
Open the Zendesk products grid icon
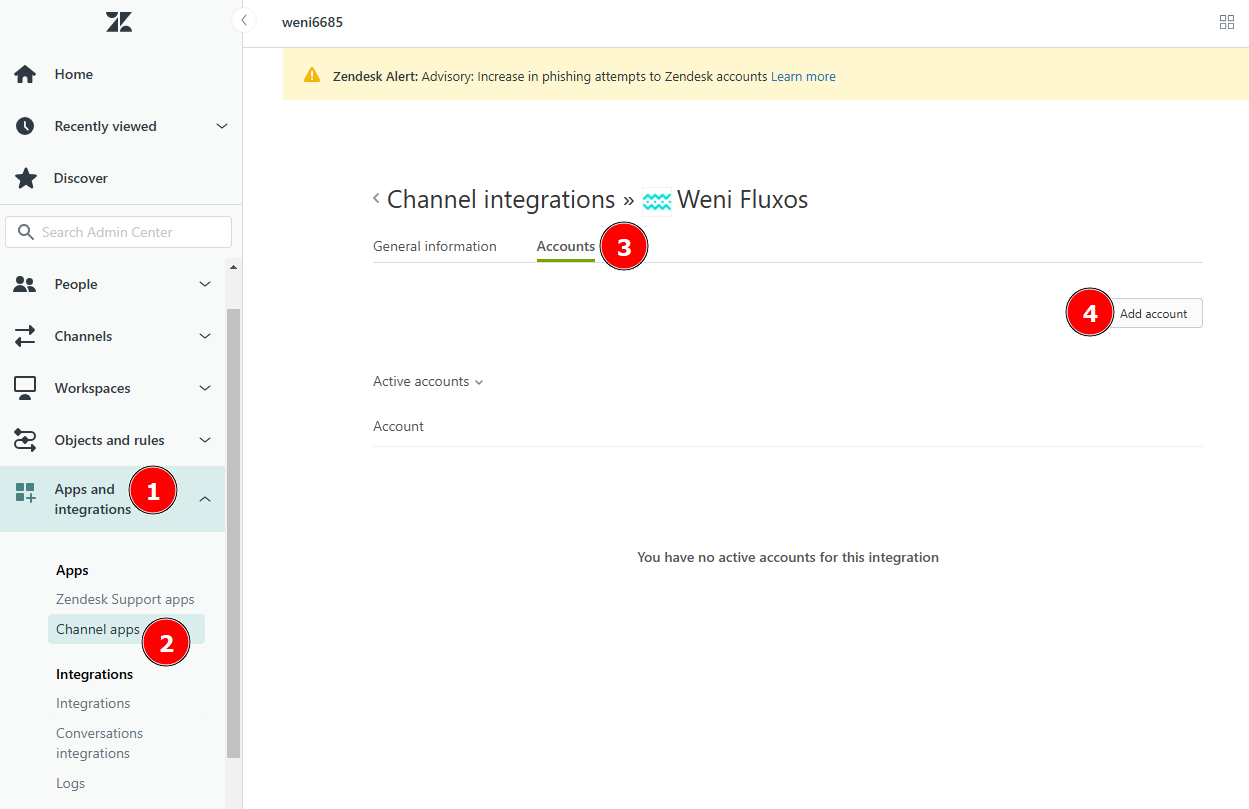[1227, 22]
